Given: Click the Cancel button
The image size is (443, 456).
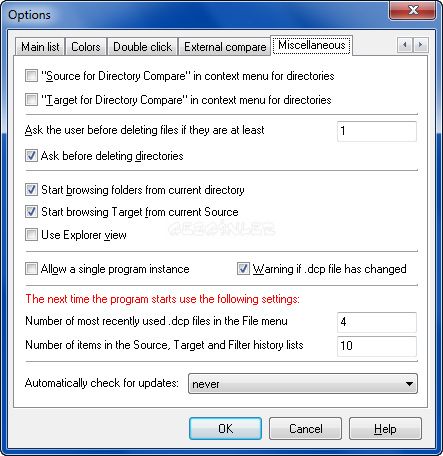Looking at the screenshot, I should pyautogui.click(x=305, y=429).
